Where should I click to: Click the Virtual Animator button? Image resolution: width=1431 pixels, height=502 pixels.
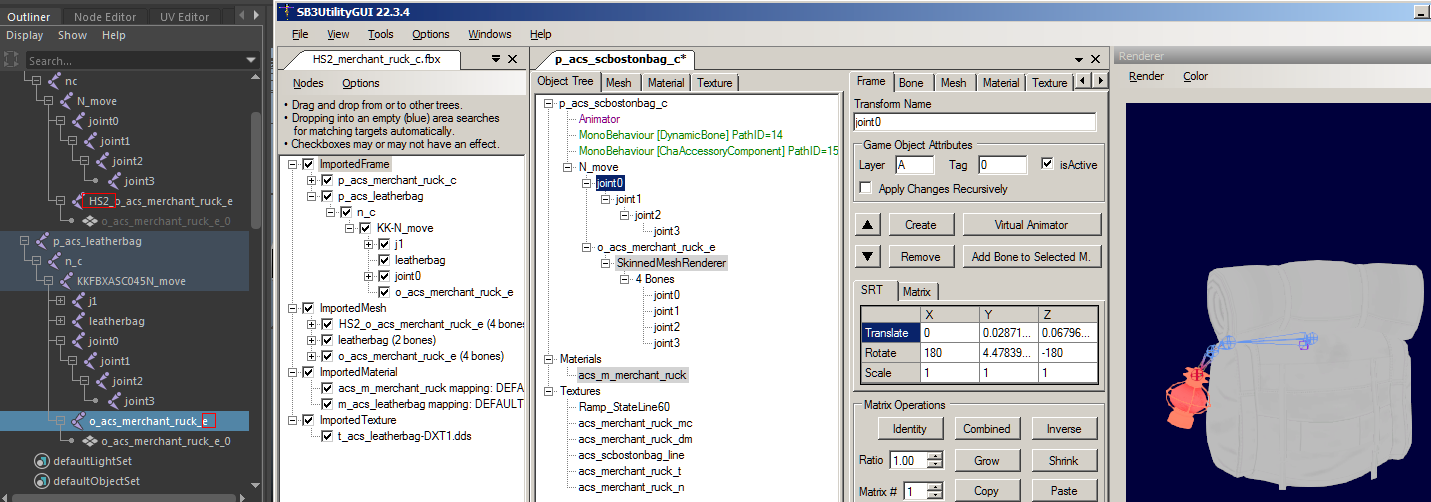pyautogui.click(x=1031, y=225)
